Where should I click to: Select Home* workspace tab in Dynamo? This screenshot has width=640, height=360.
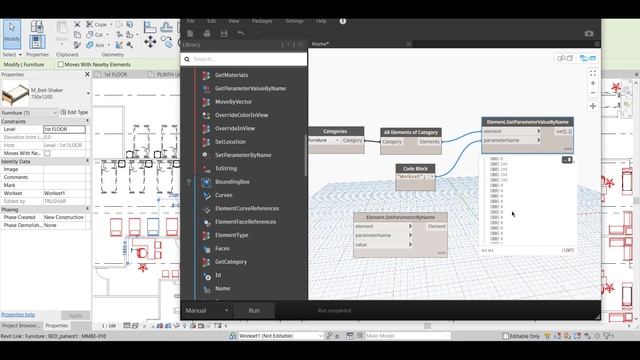coord(320,44)
